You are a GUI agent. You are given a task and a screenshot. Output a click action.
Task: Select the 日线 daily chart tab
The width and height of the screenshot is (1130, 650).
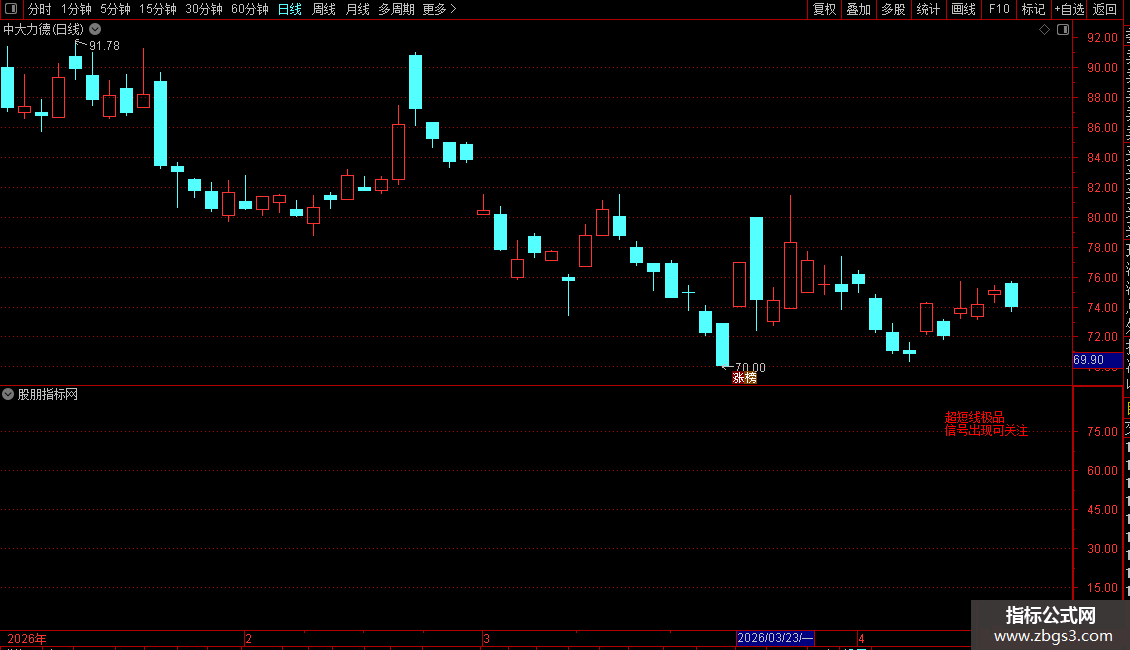pyautogui.click(x=290, y=9)
